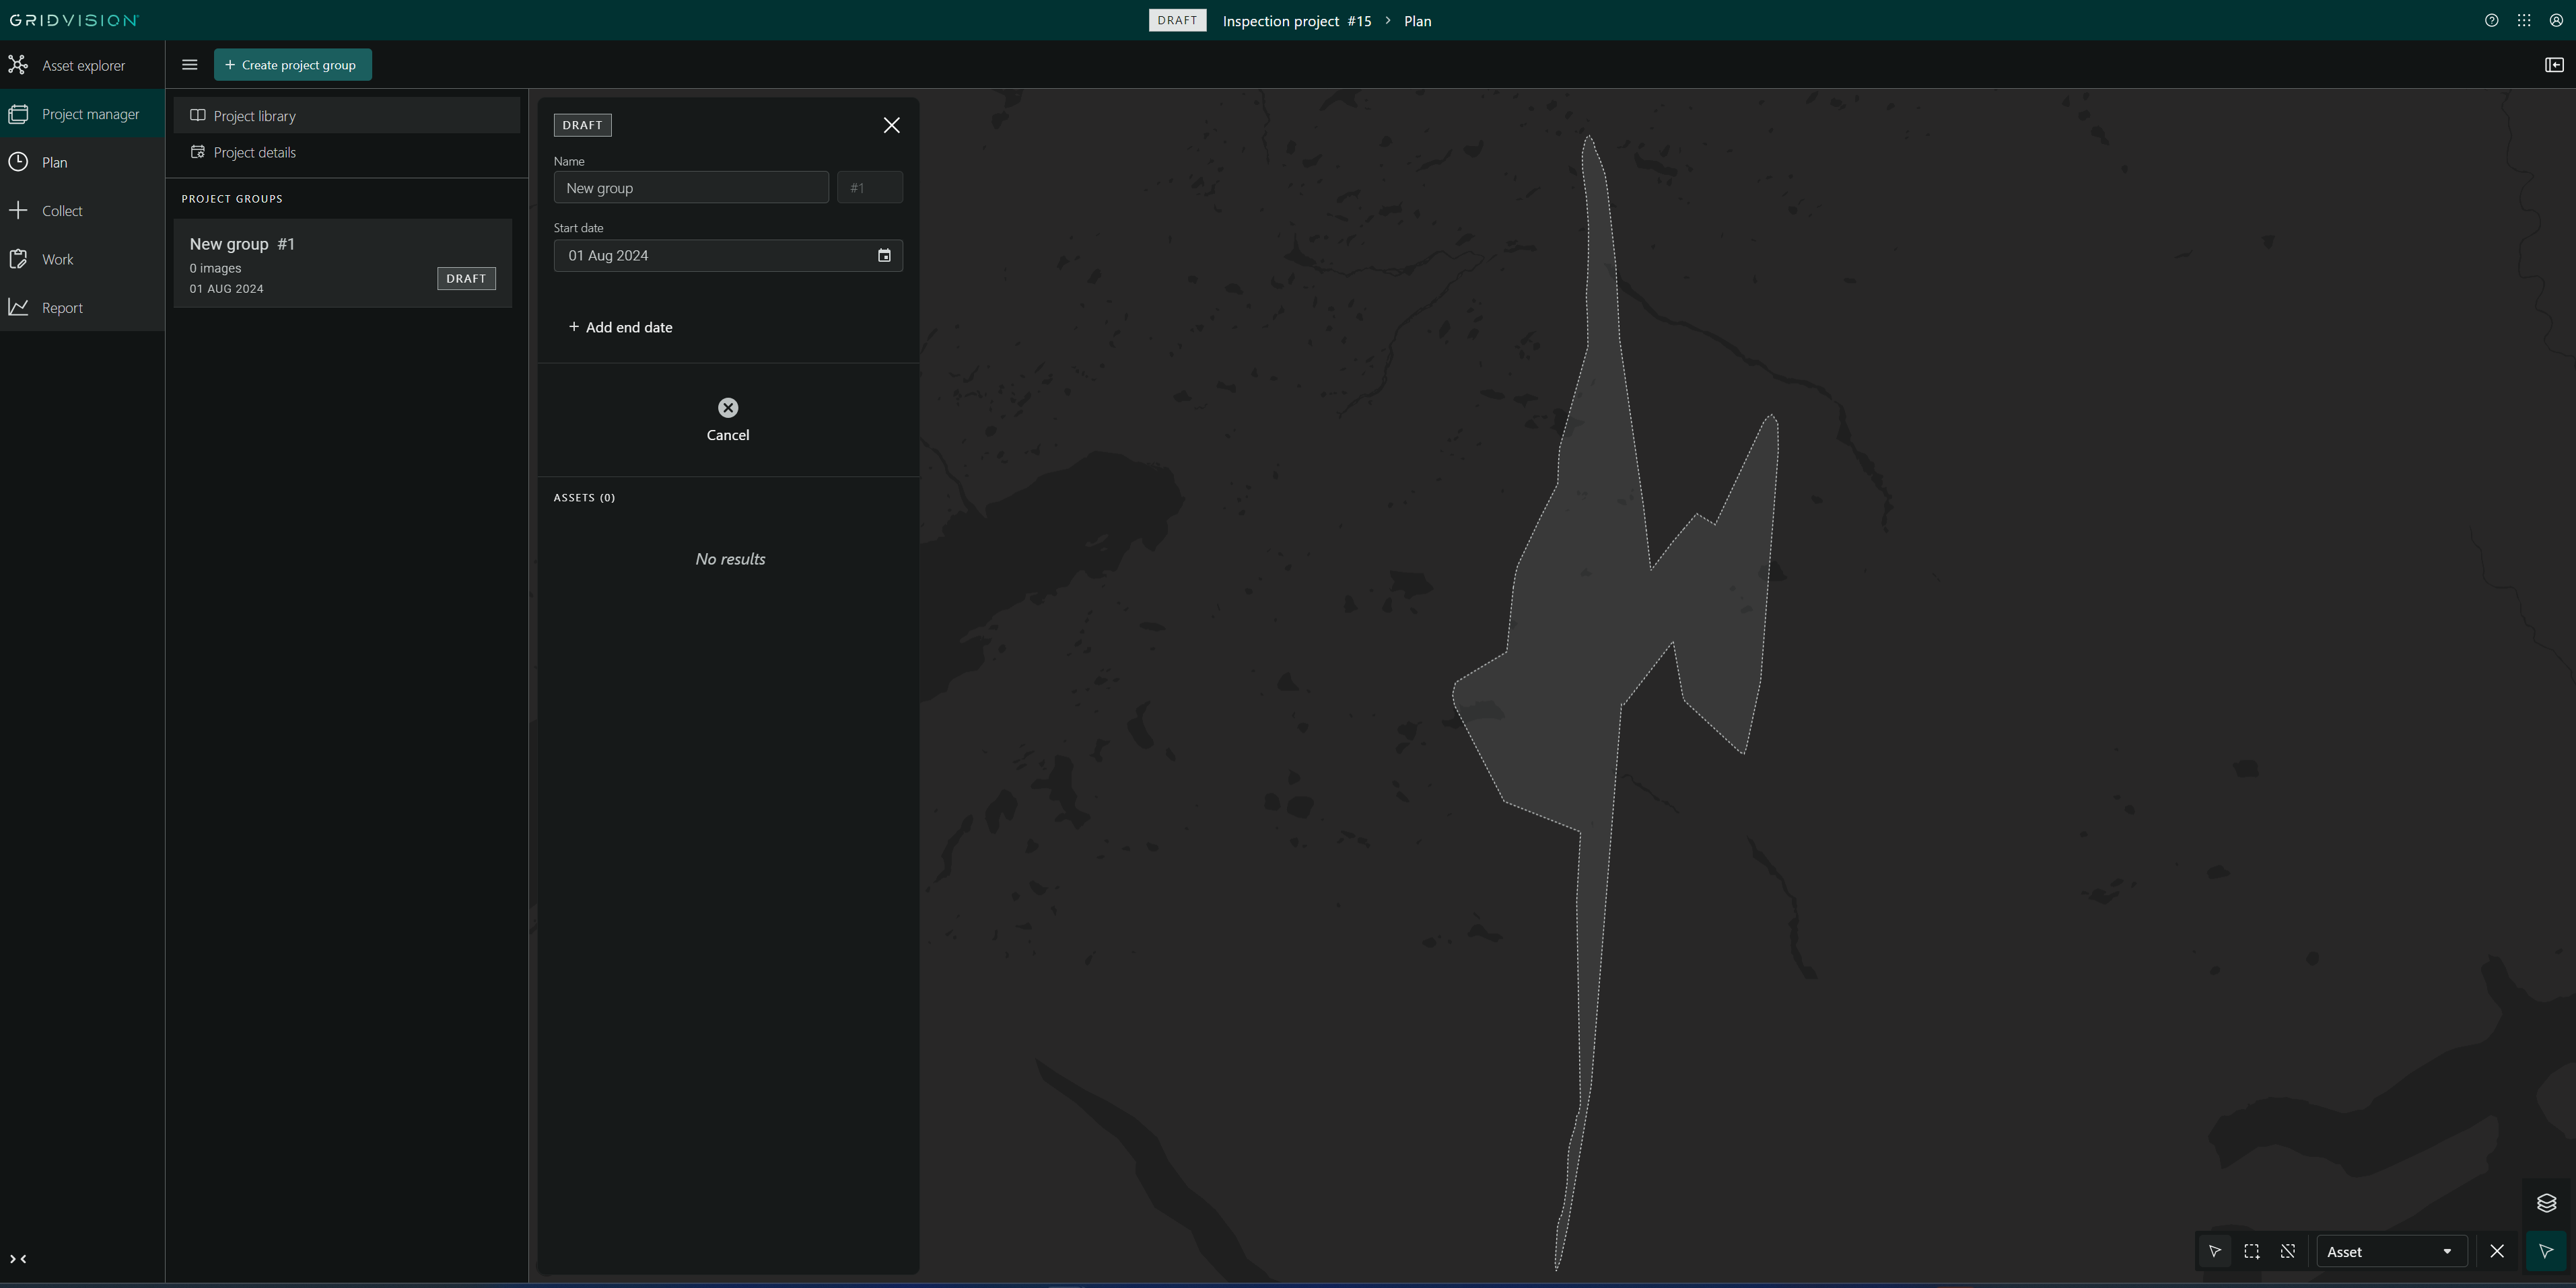This screenshot has height=1288, width=2576.
Task: Go to Asset explorer
Action: tap(82, 66)
